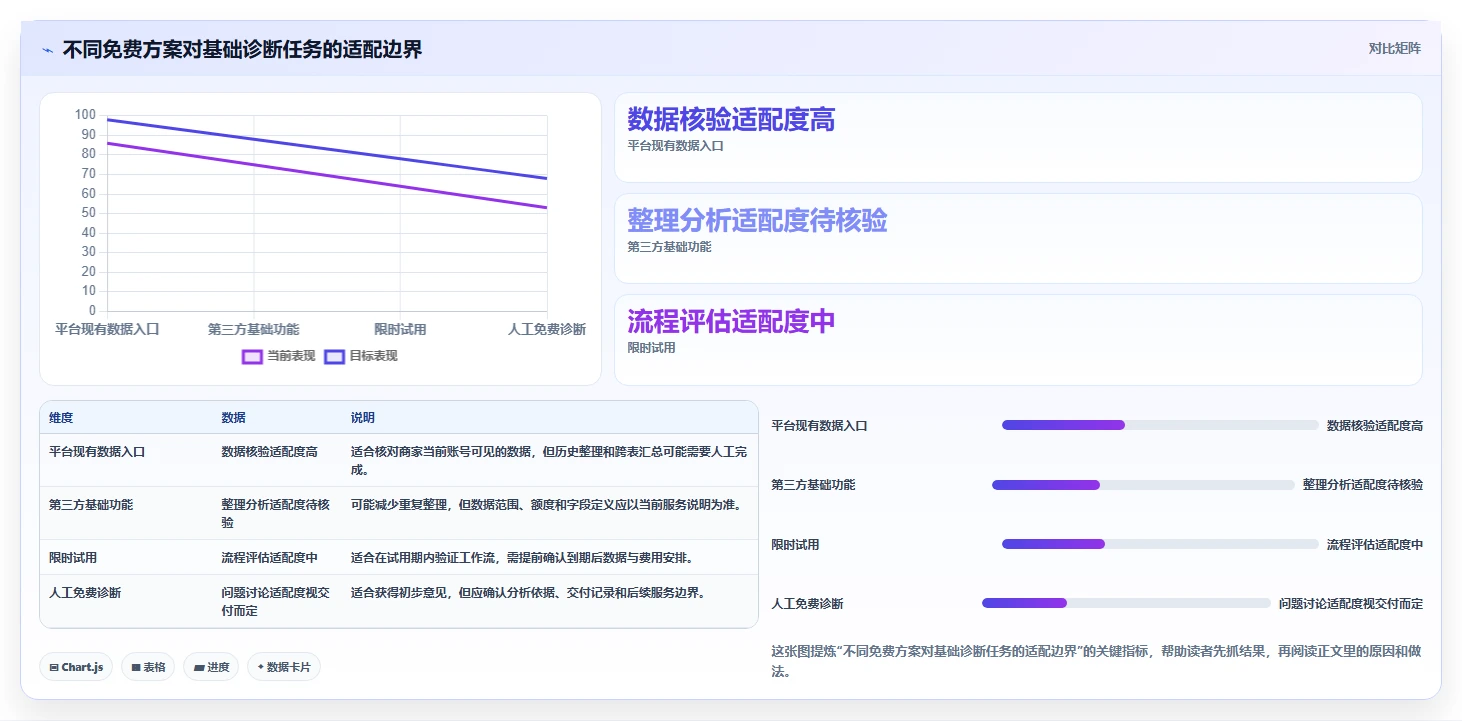This screenshot has width=1462, height=721.
Task: Click the icon in the Chart.js tag
Action: coord(54,667)
